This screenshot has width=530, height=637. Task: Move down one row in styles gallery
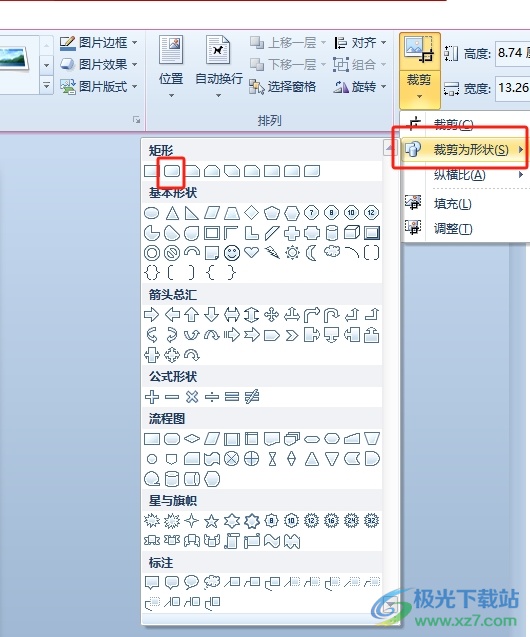click(x=46, y=65)
